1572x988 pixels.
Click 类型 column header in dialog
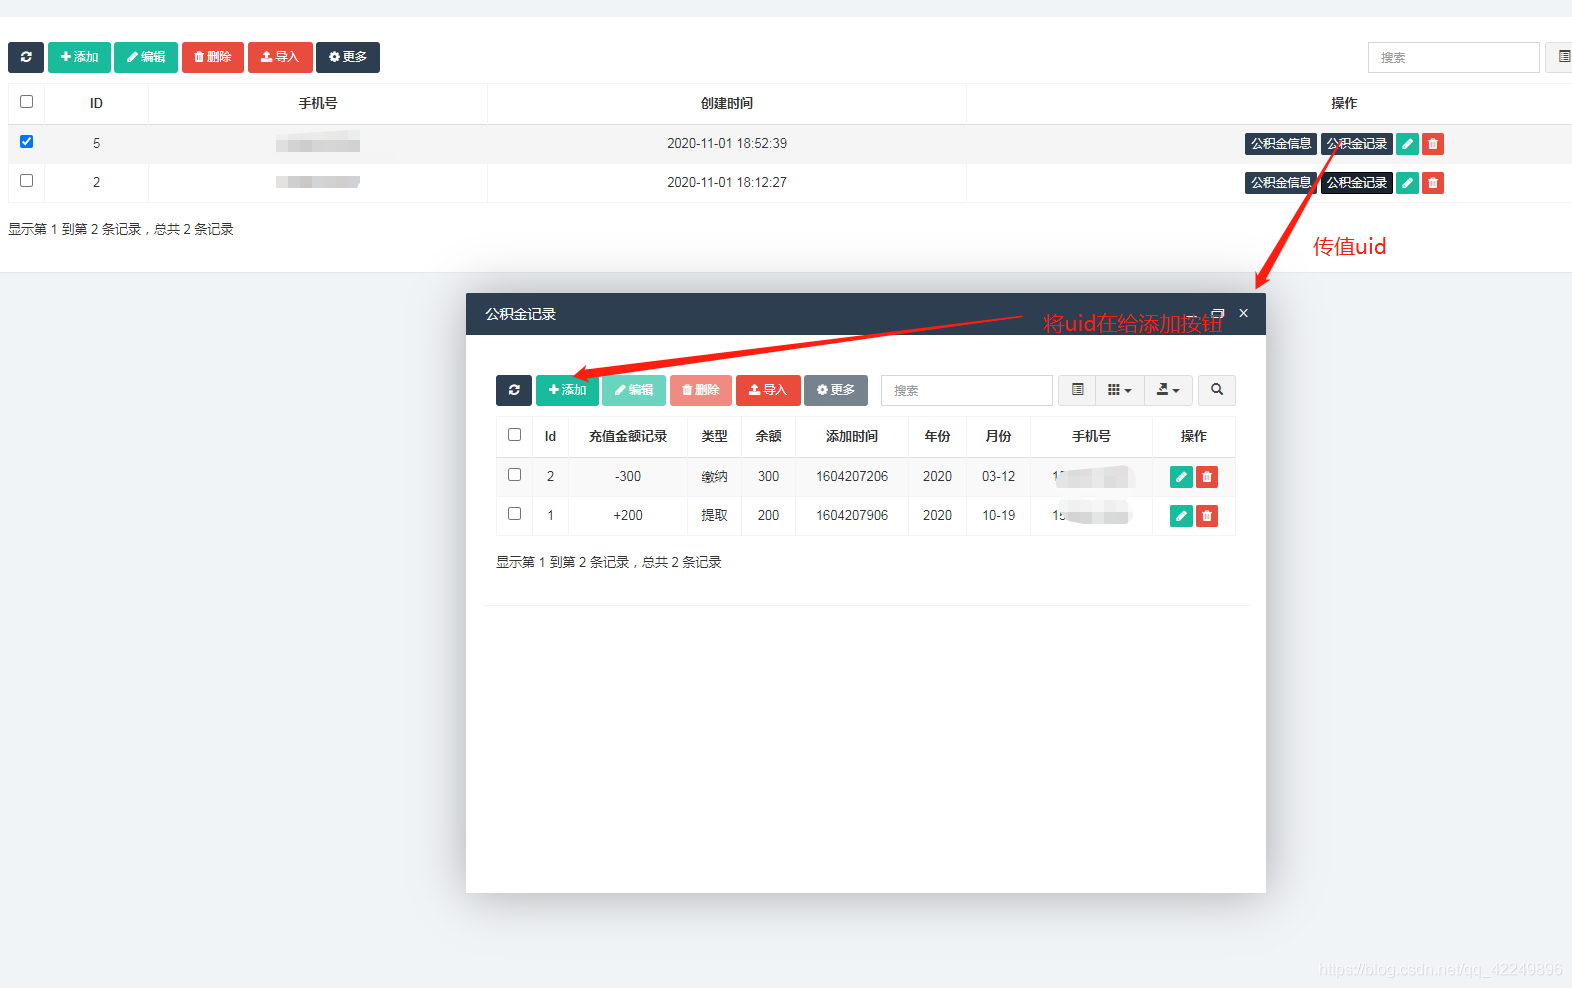click(714, 437)
